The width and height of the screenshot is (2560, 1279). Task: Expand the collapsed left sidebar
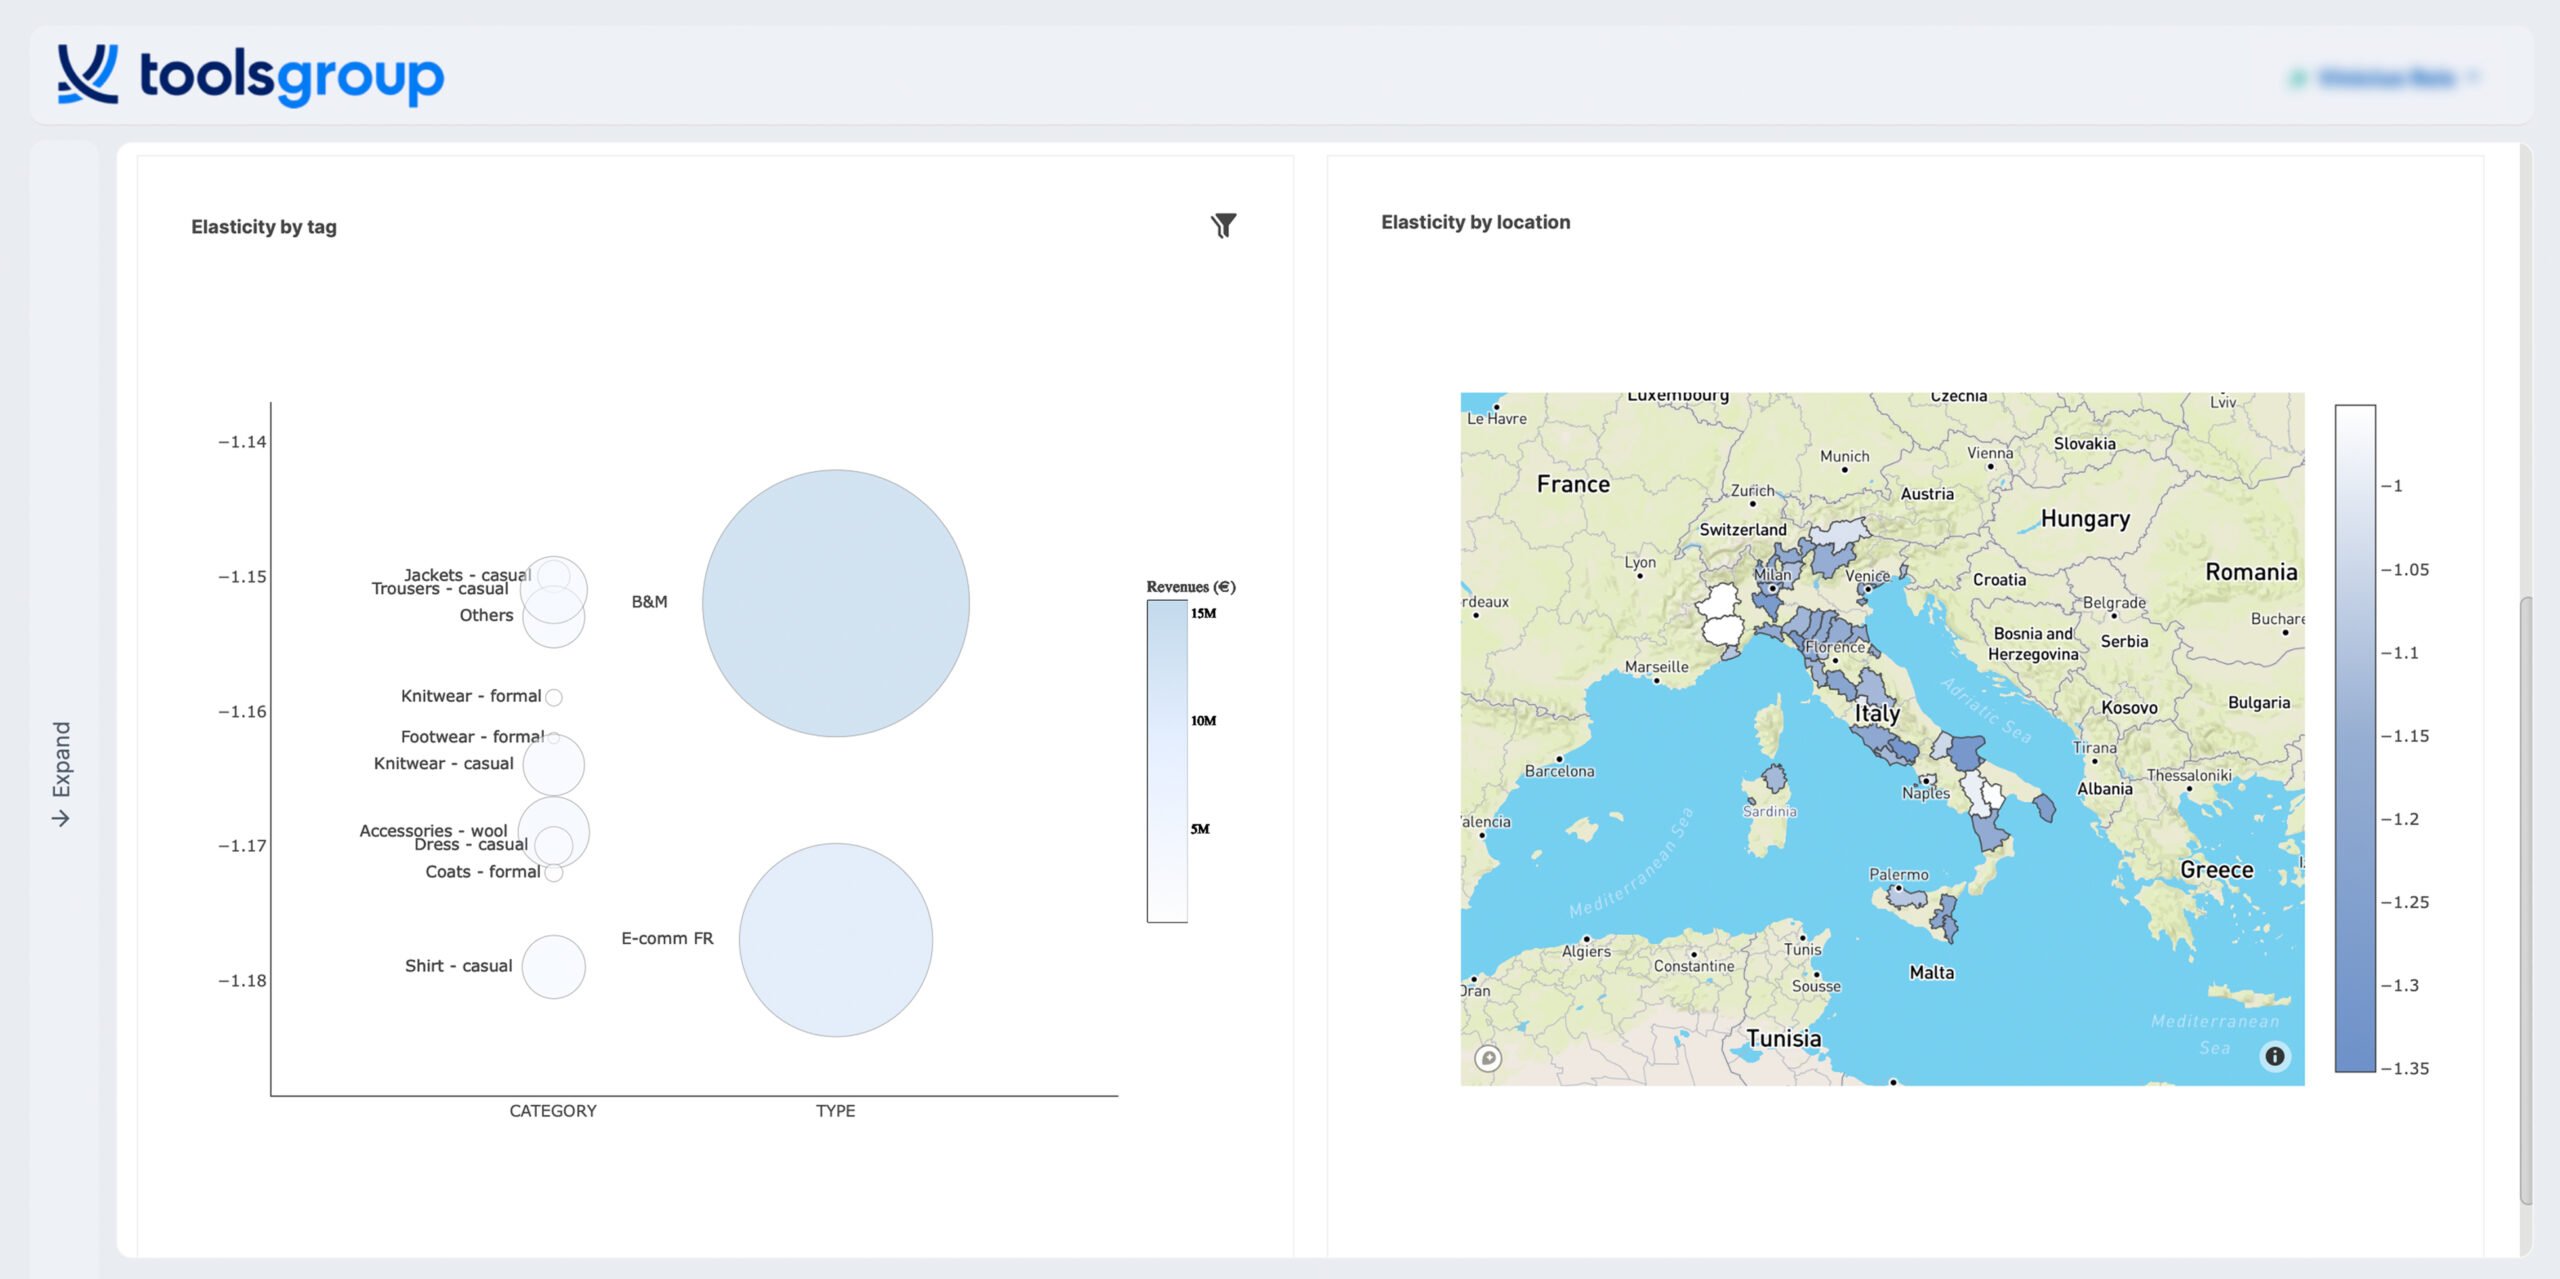[x=62, y=773]
